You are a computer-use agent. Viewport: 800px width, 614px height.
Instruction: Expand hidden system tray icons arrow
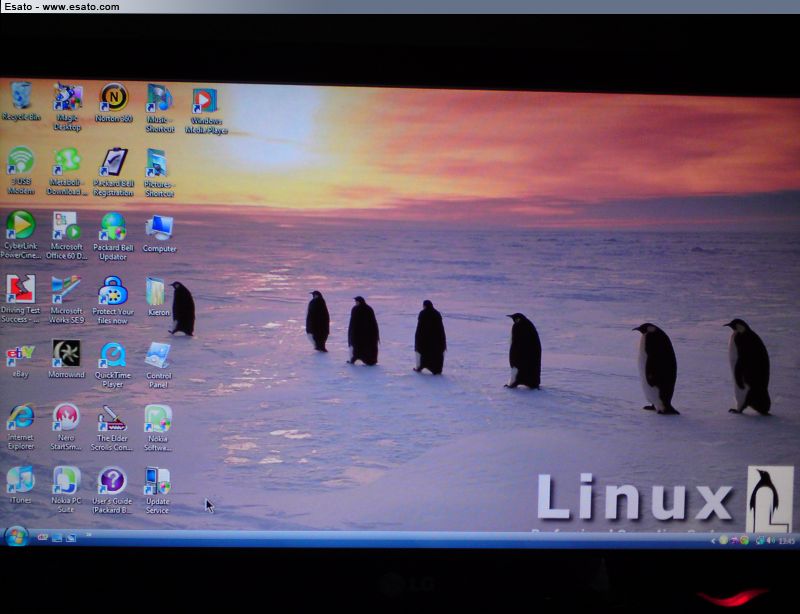coord(713,541)
